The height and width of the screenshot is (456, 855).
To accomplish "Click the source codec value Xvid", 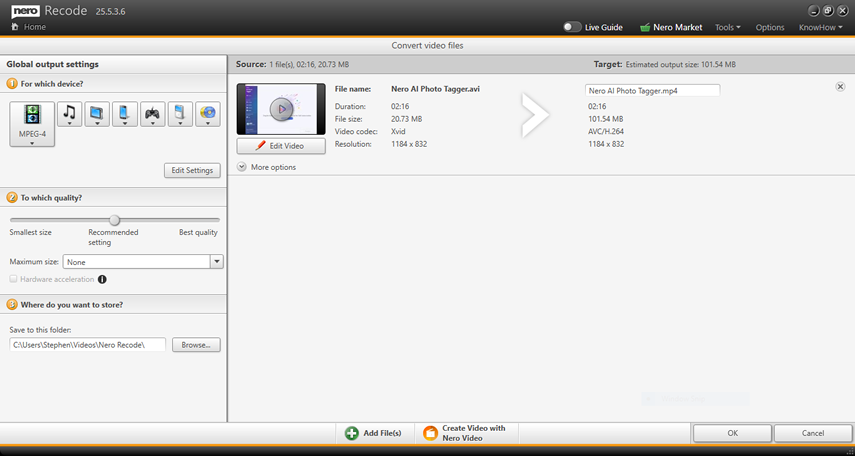I will point(398,131).
